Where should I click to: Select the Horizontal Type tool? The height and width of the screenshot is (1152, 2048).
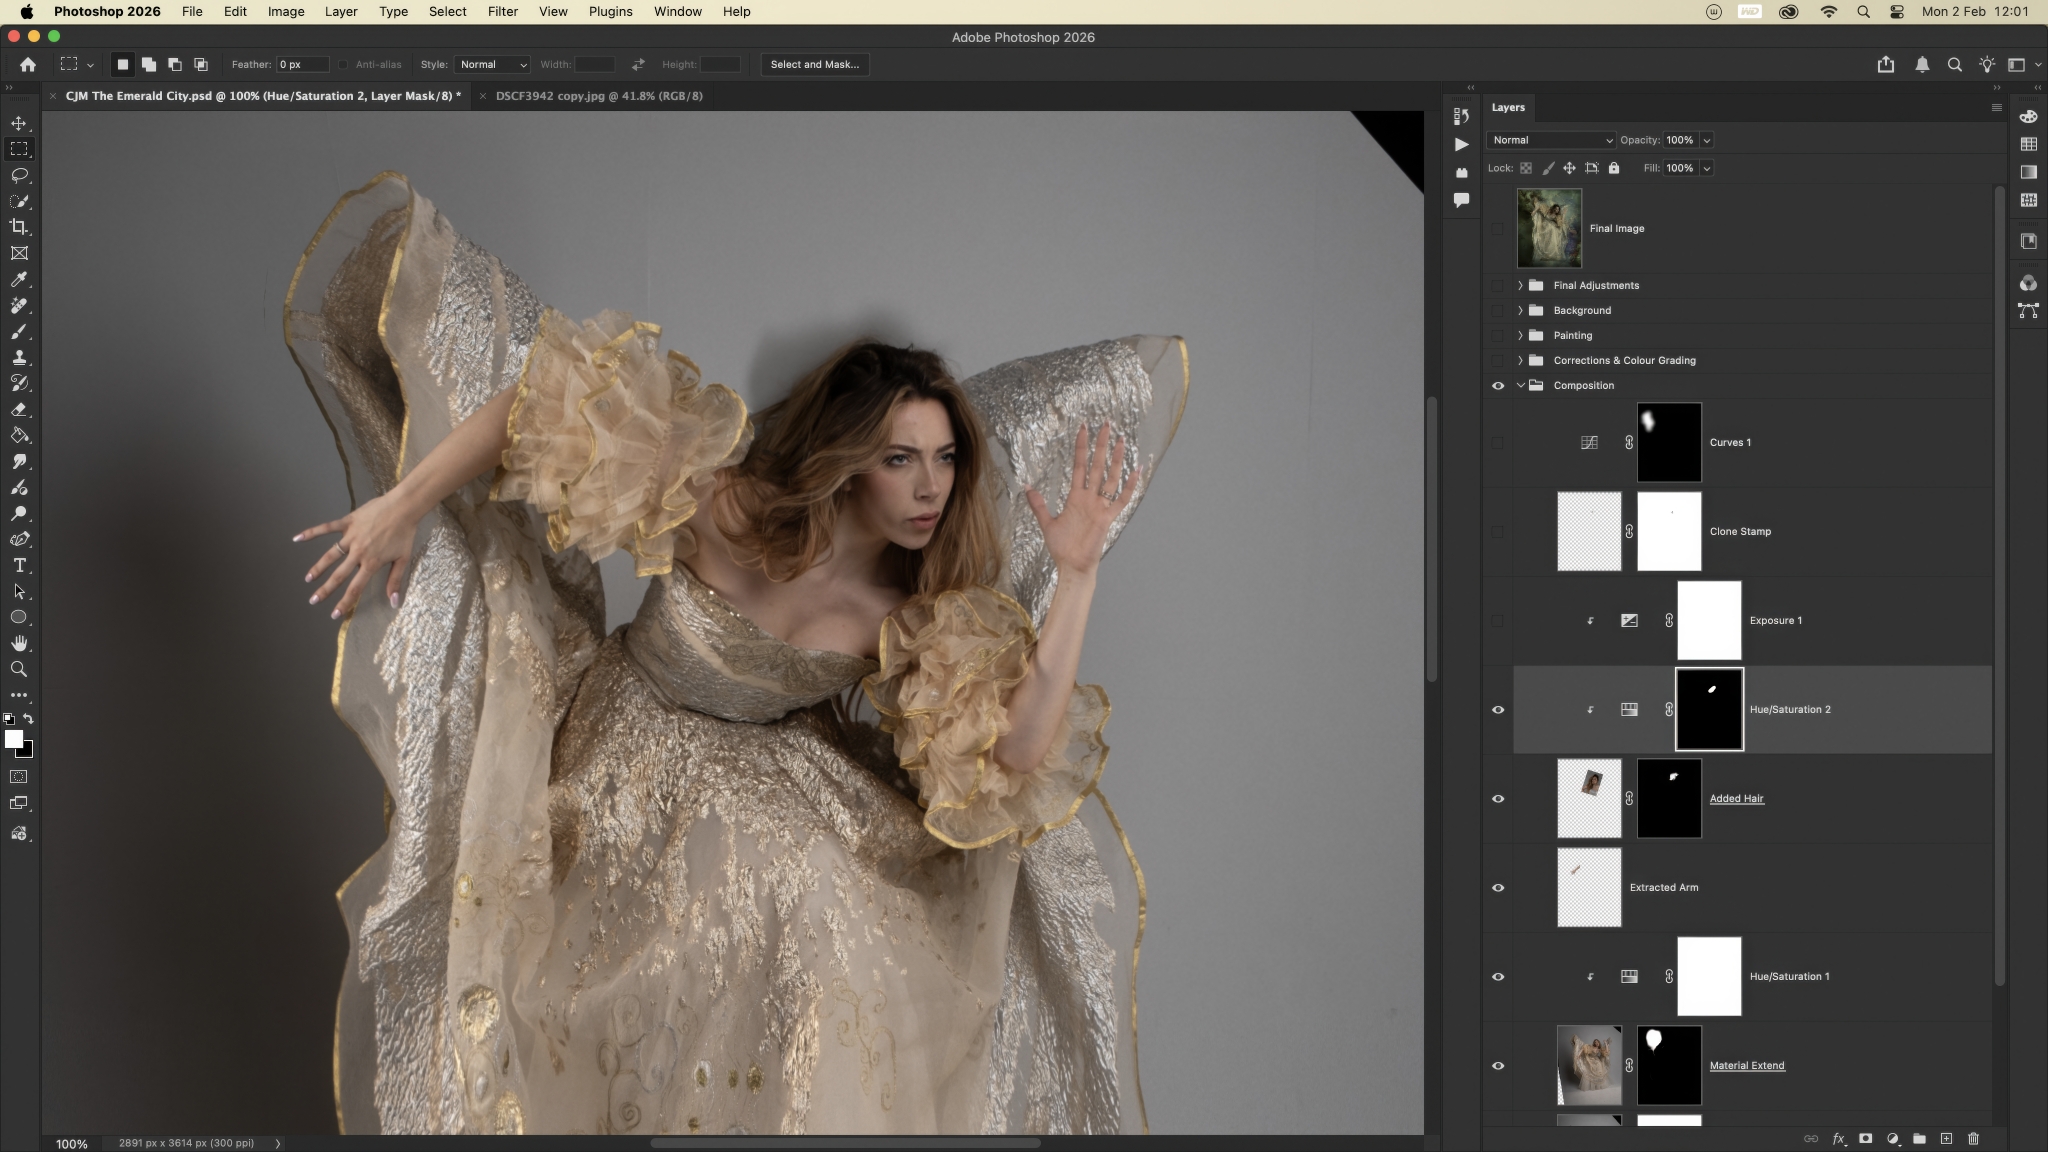click(19, 565)
